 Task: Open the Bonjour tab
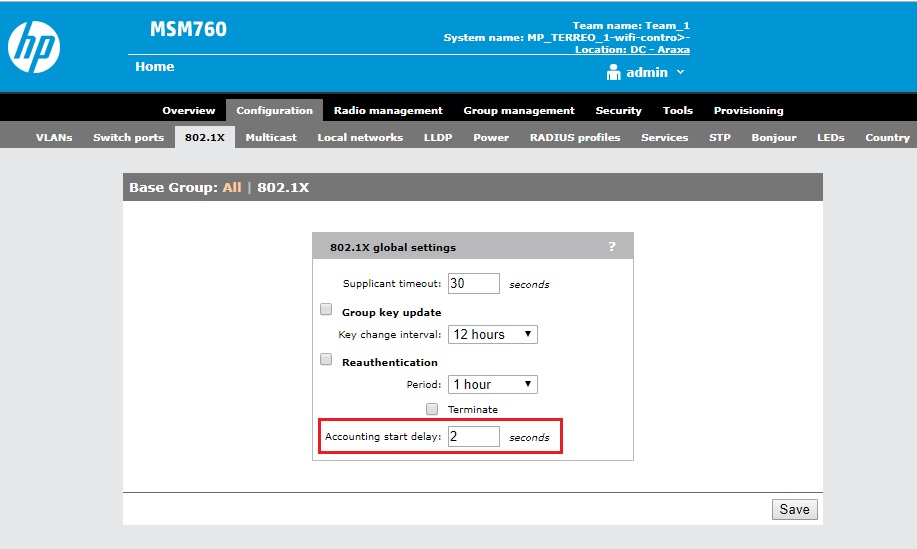(774, 137)
